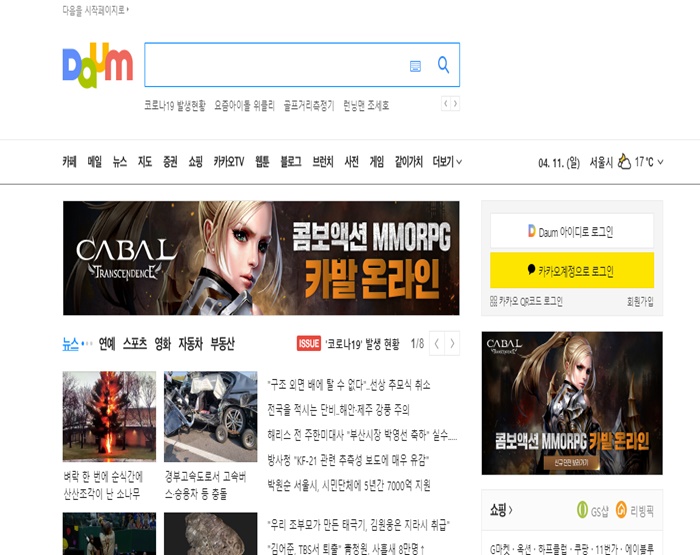Viewport: 700px width, 555px height.
Task: Open the 지도 menu item
Action: (145, 162)
